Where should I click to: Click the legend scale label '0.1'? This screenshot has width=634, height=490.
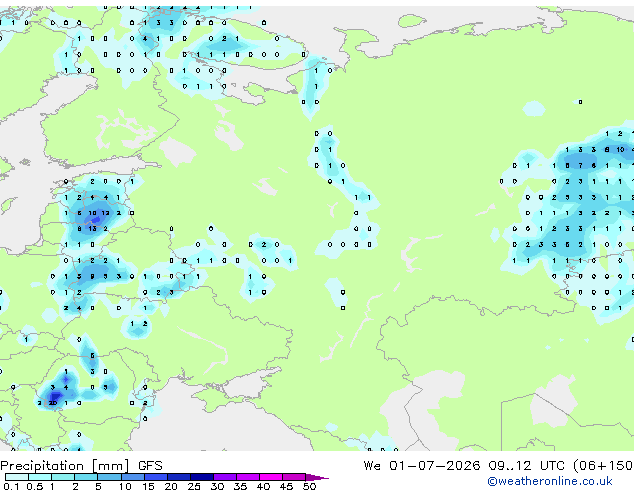pos(11,486)
